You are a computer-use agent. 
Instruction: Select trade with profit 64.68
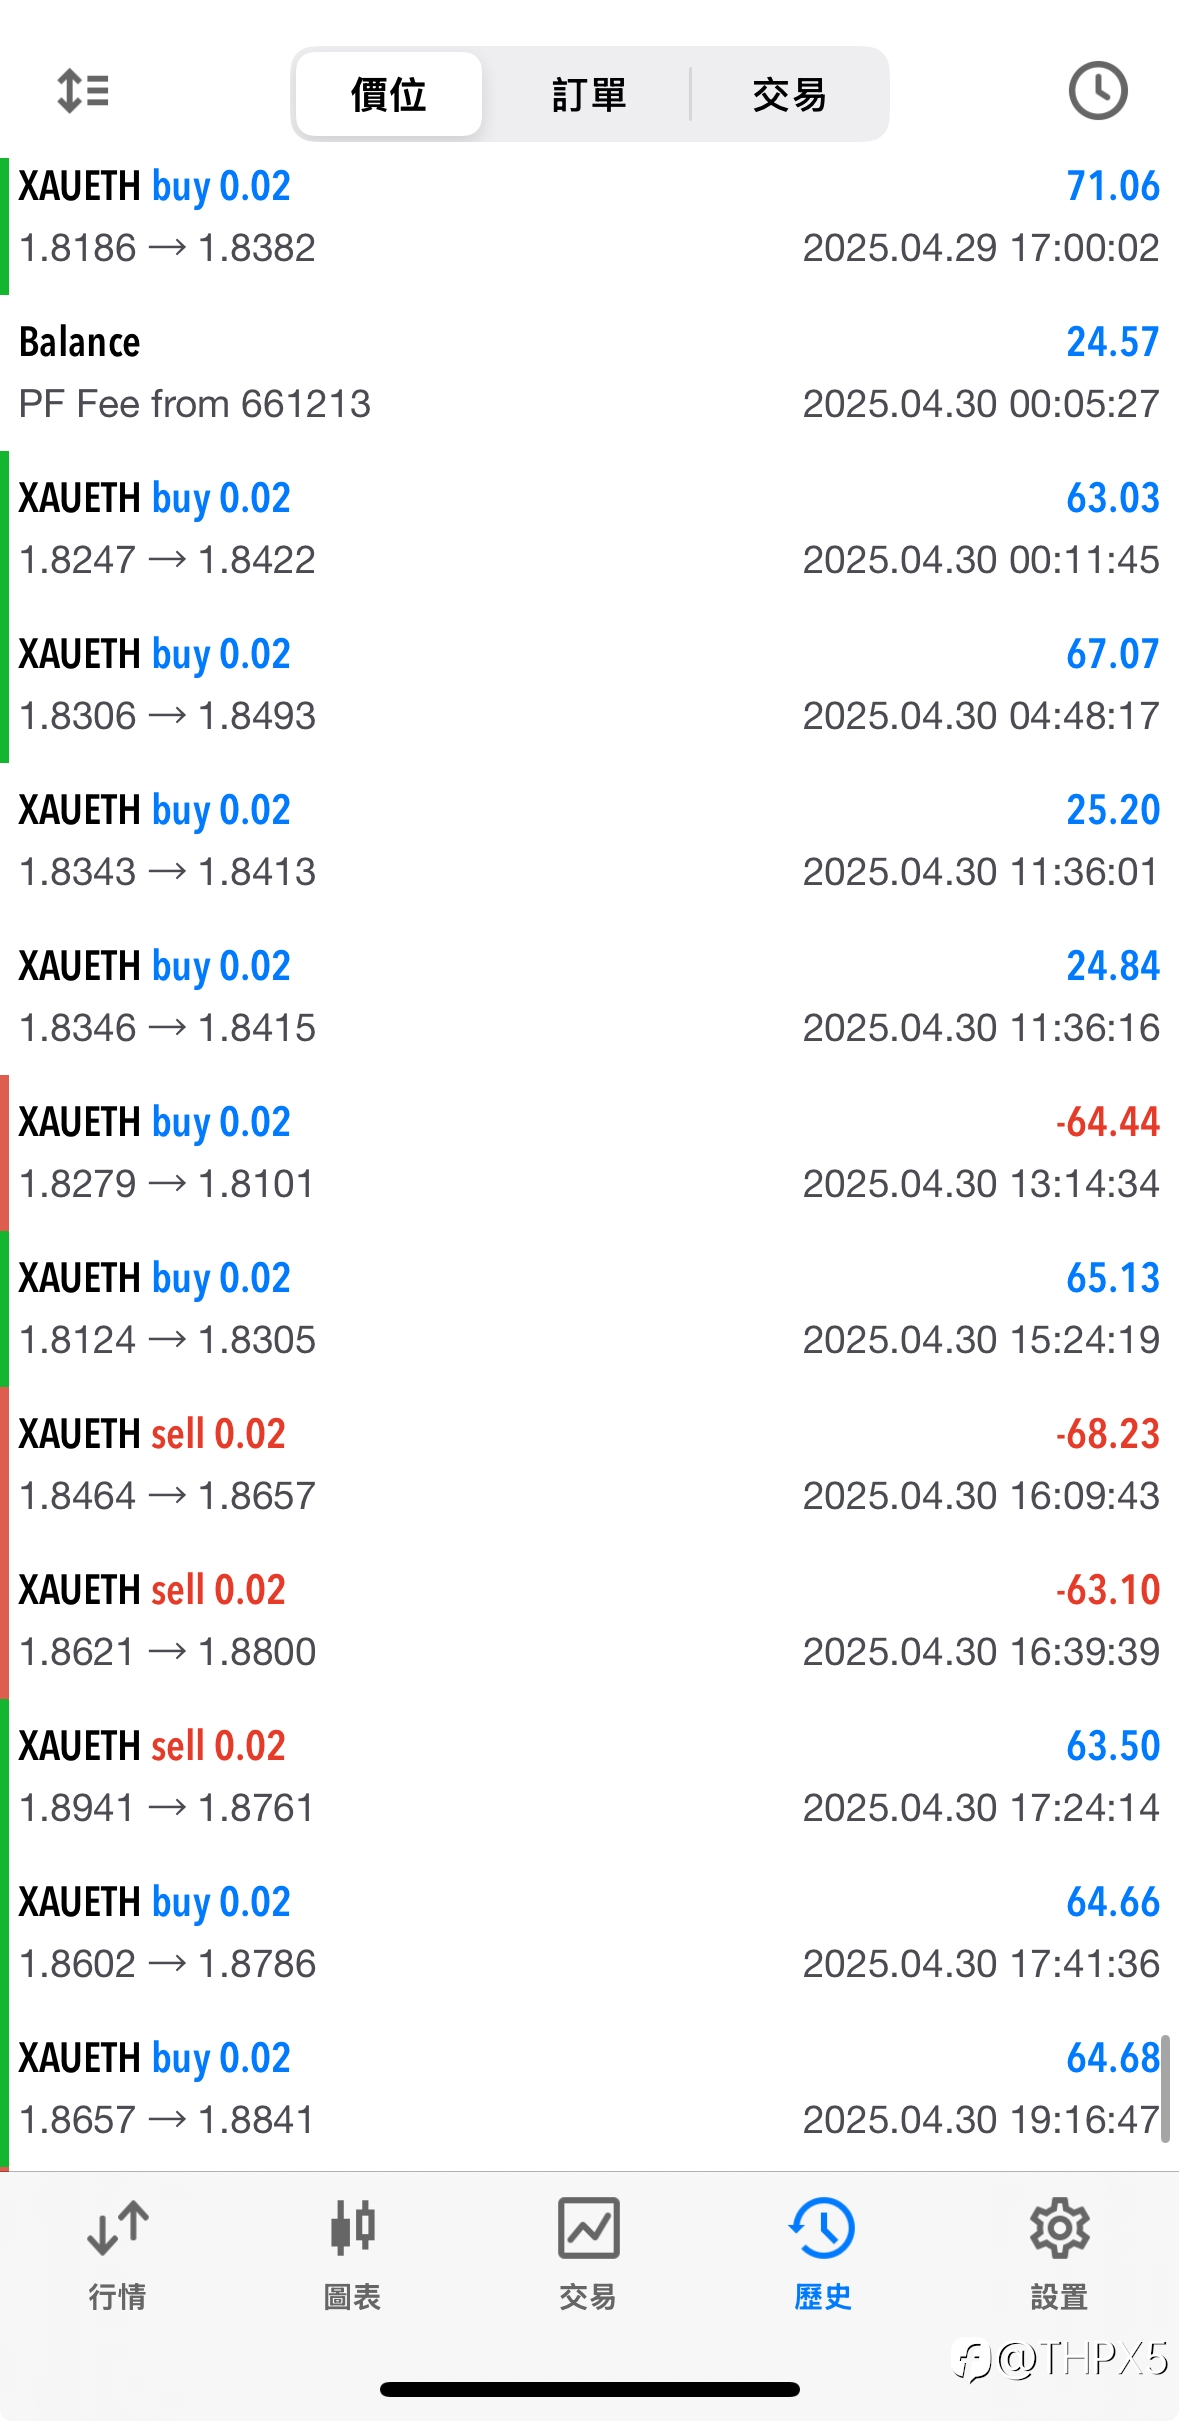point(589,2089)
